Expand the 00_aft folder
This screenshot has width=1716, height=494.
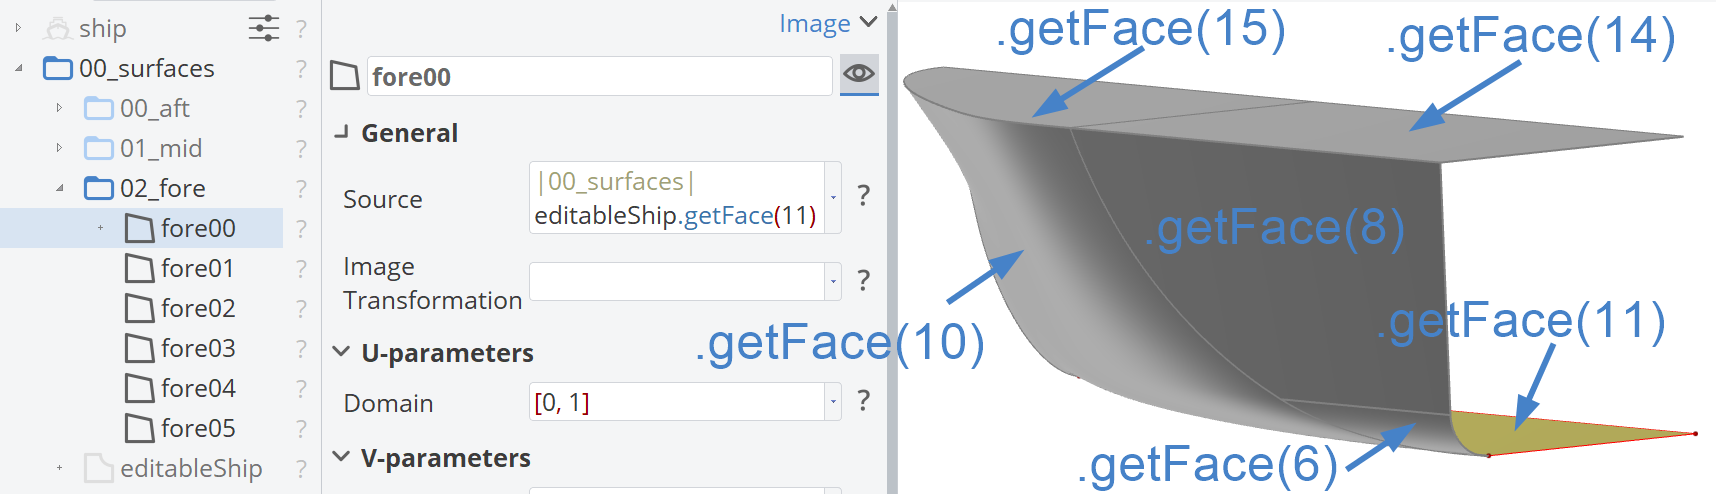pos(59,108)
